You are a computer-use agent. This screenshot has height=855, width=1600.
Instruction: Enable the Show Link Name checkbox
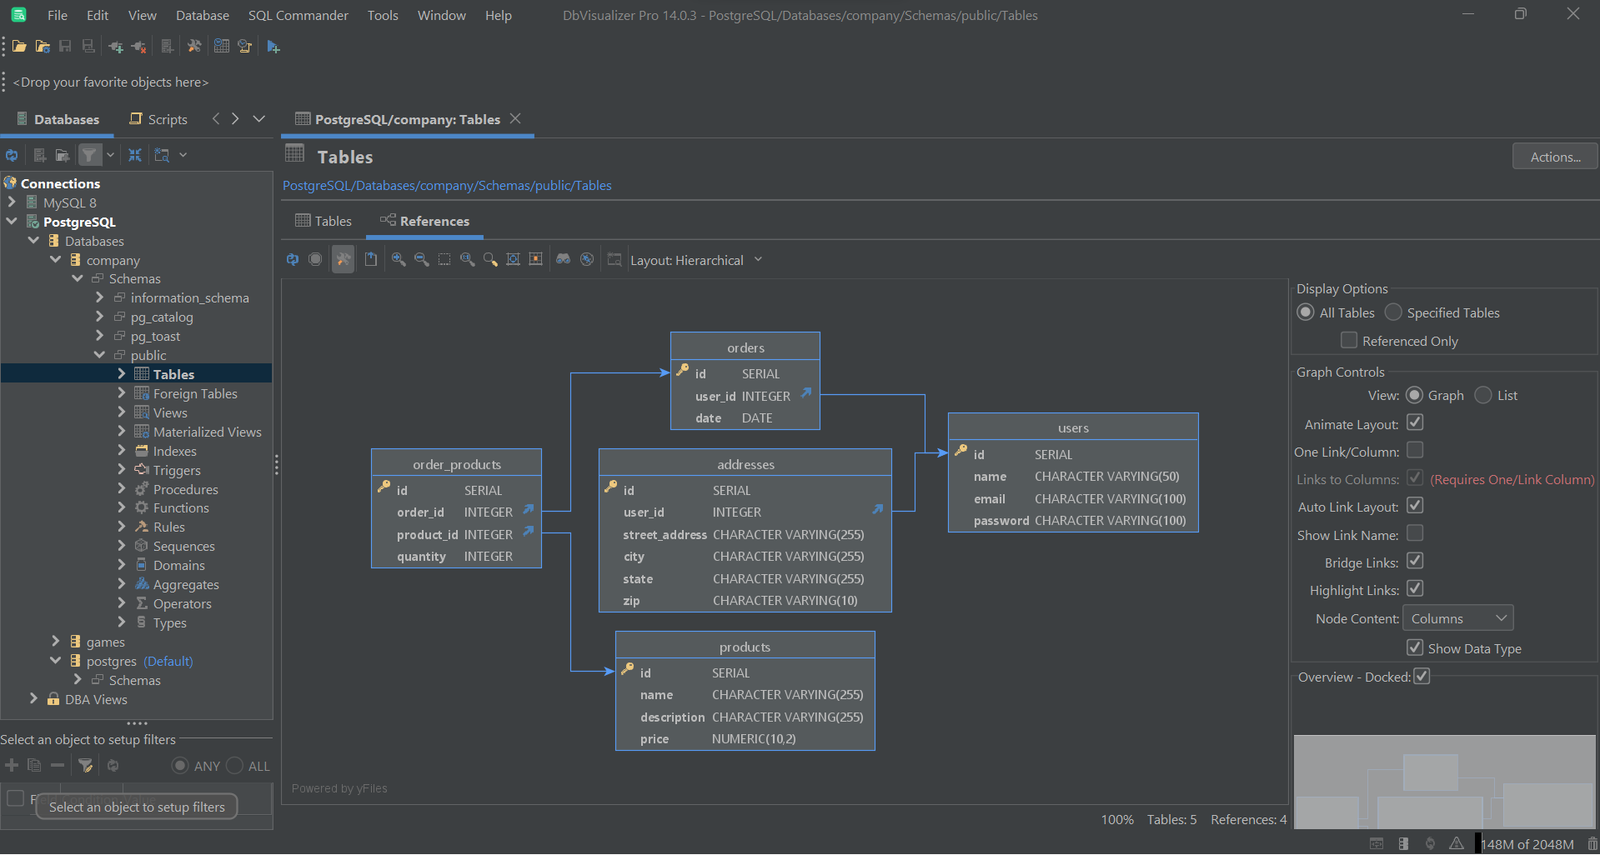click(x=1415, y=533)
